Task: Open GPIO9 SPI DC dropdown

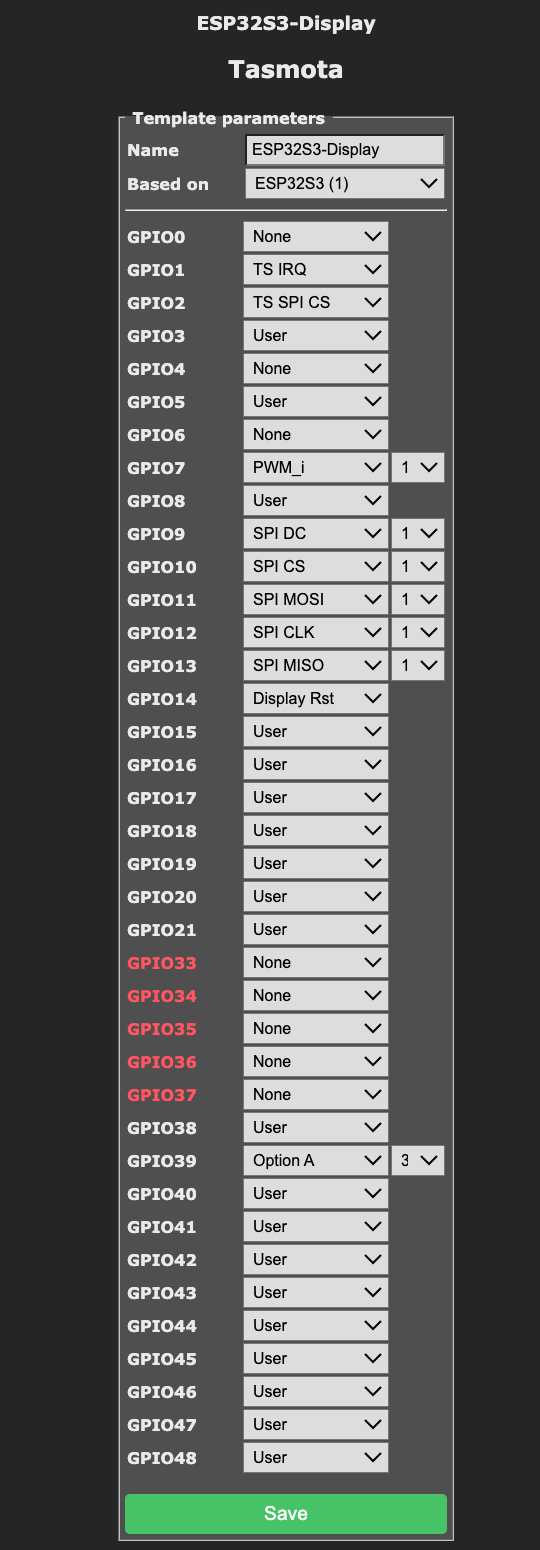Action: (x=316, y=534)
